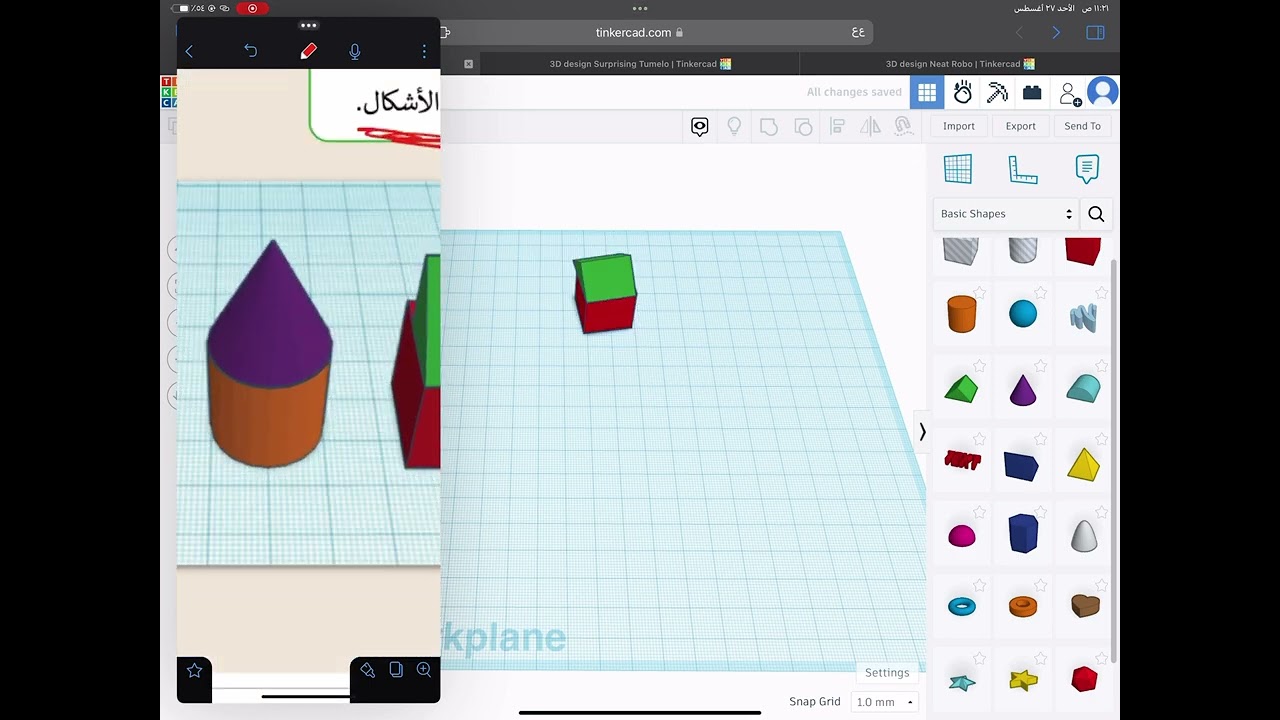This screenshot has width=1280, height=720.
Task: Open more options in notes window
Action: click(x=424, y=51)
